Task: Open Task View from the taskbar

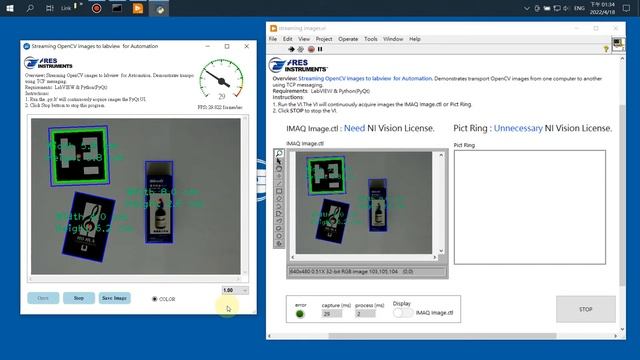Action: 49,8
